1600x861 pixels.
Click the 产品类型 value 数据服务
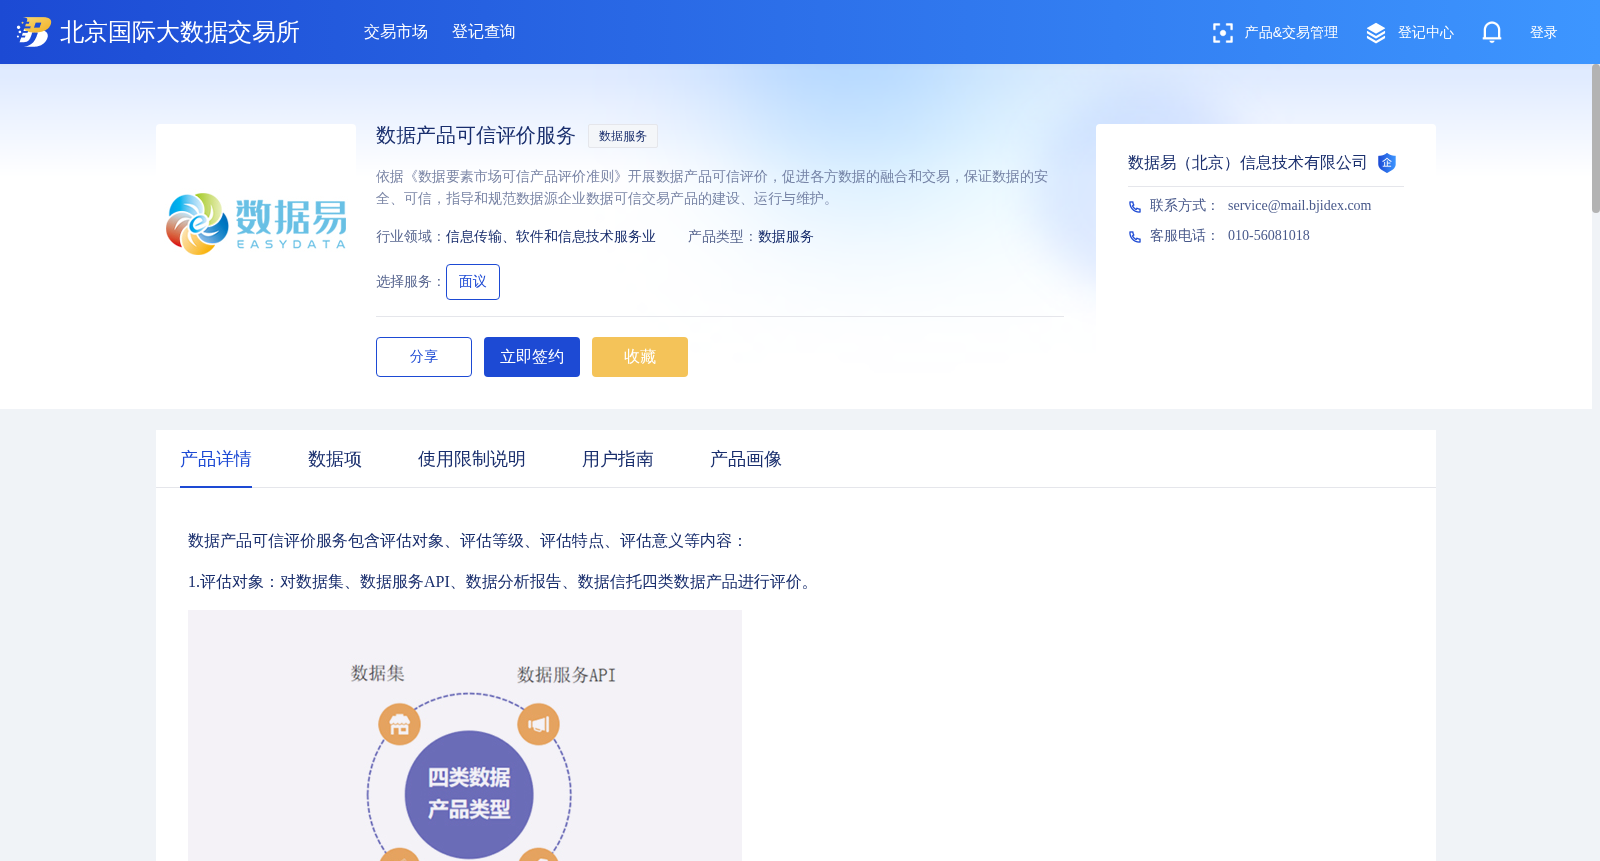(786, 237)
